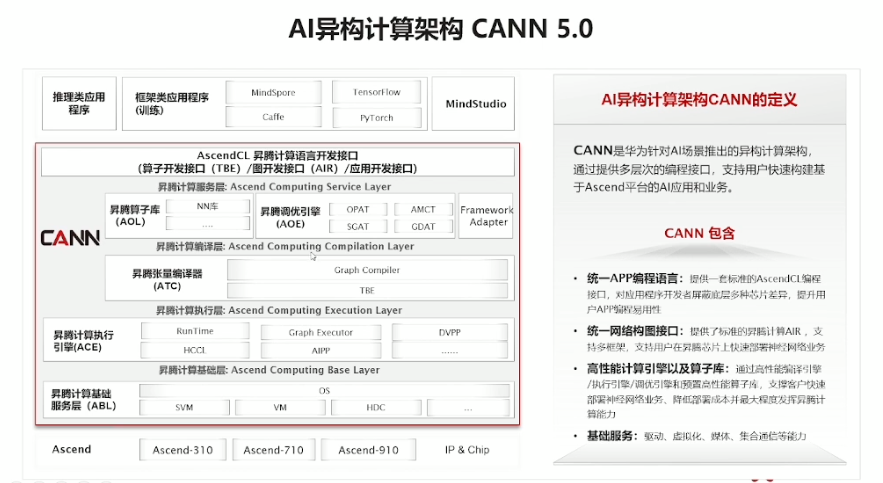Image resolution: width=883 pixels, height=483 pixels.
Task: Click the Ascend label of the chip row
Action: [x=72, y=449]
